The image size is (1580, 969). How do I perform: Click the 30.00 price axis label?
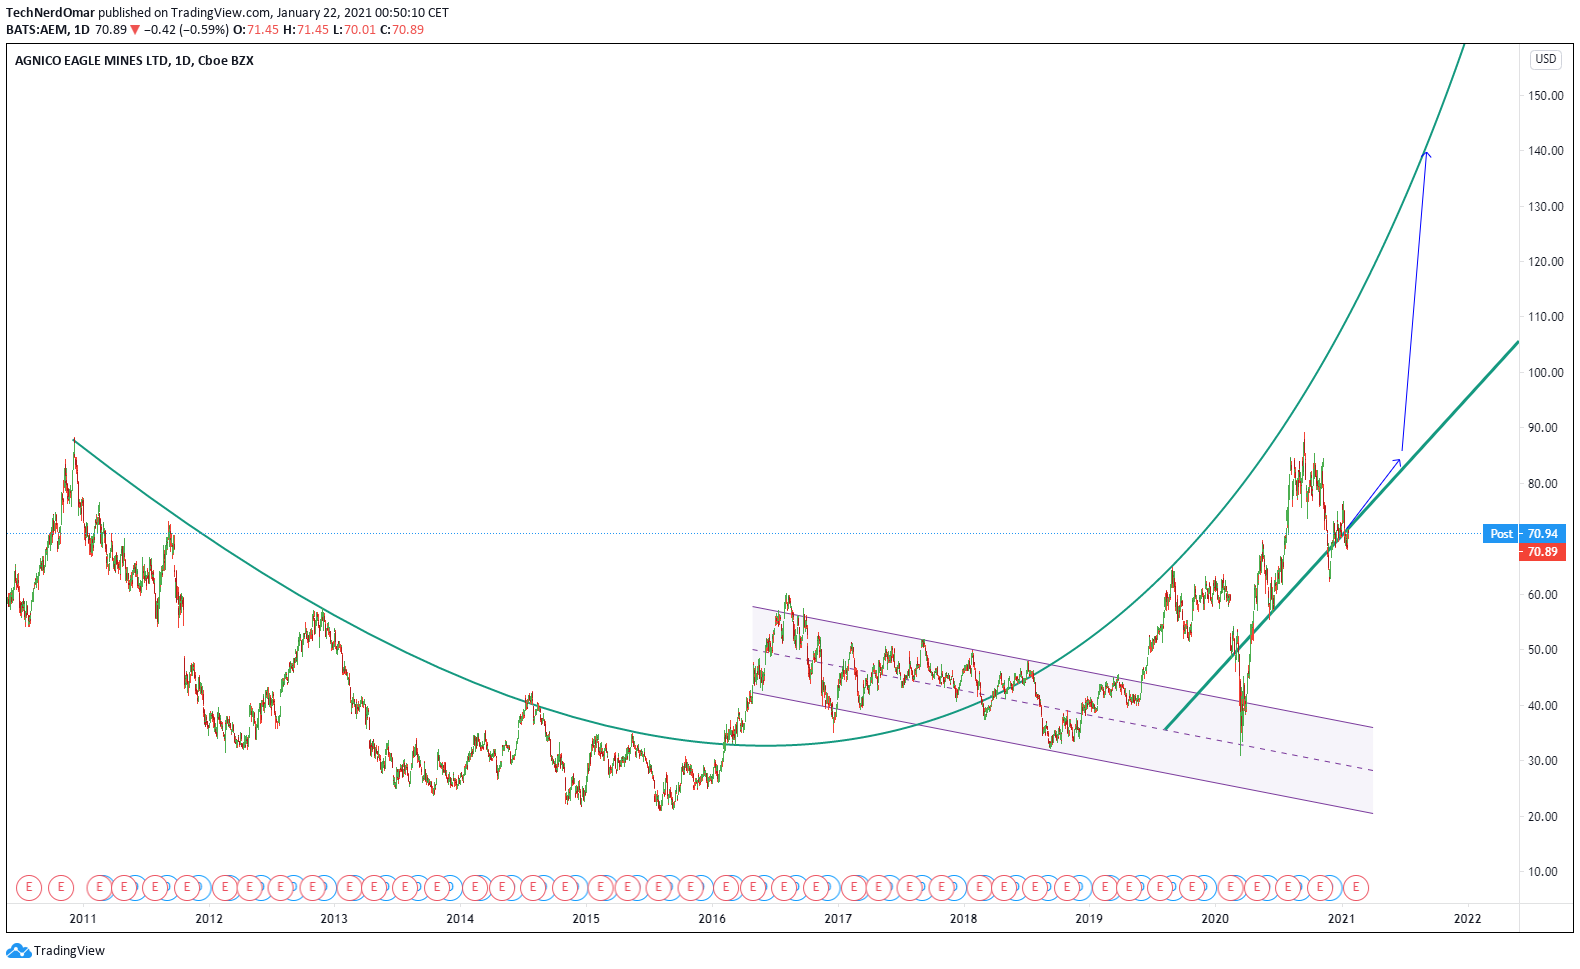coord(1543,761)
